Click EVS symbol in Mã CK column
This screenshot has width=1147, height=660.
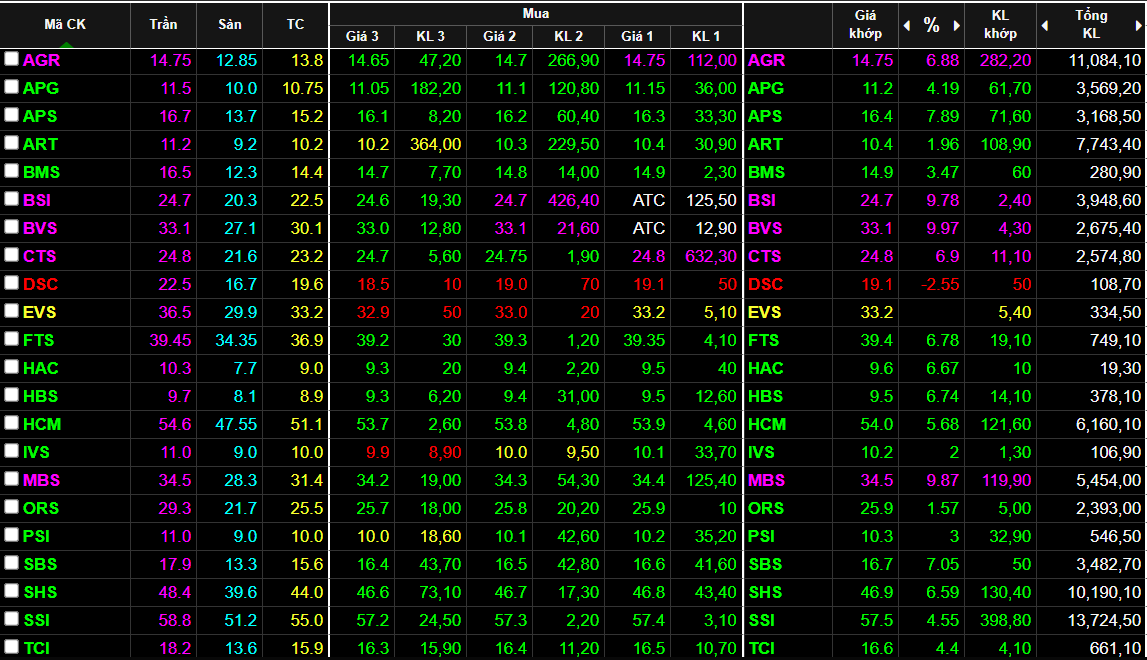40,312
